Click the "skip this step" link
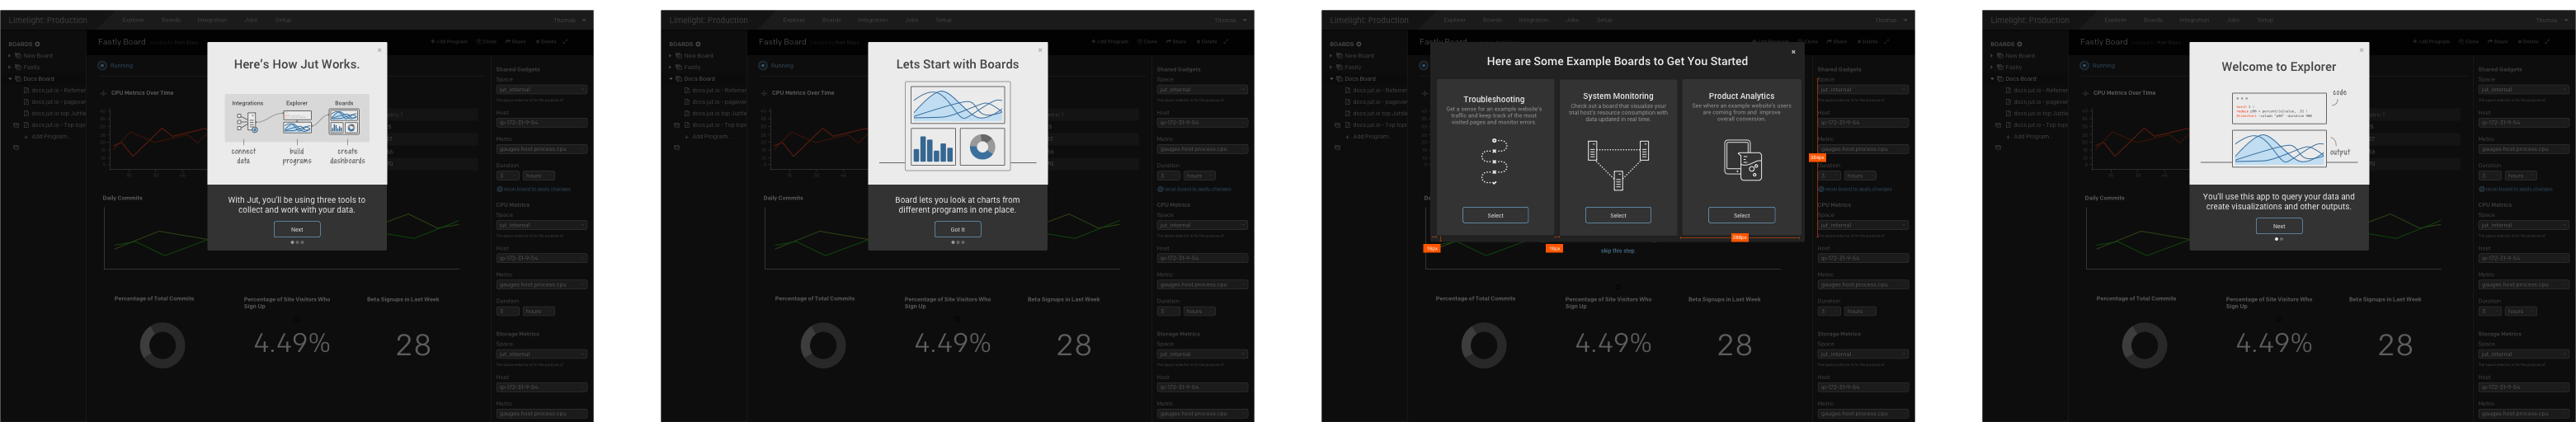The image size is (2576, 422). point(1617,251)
